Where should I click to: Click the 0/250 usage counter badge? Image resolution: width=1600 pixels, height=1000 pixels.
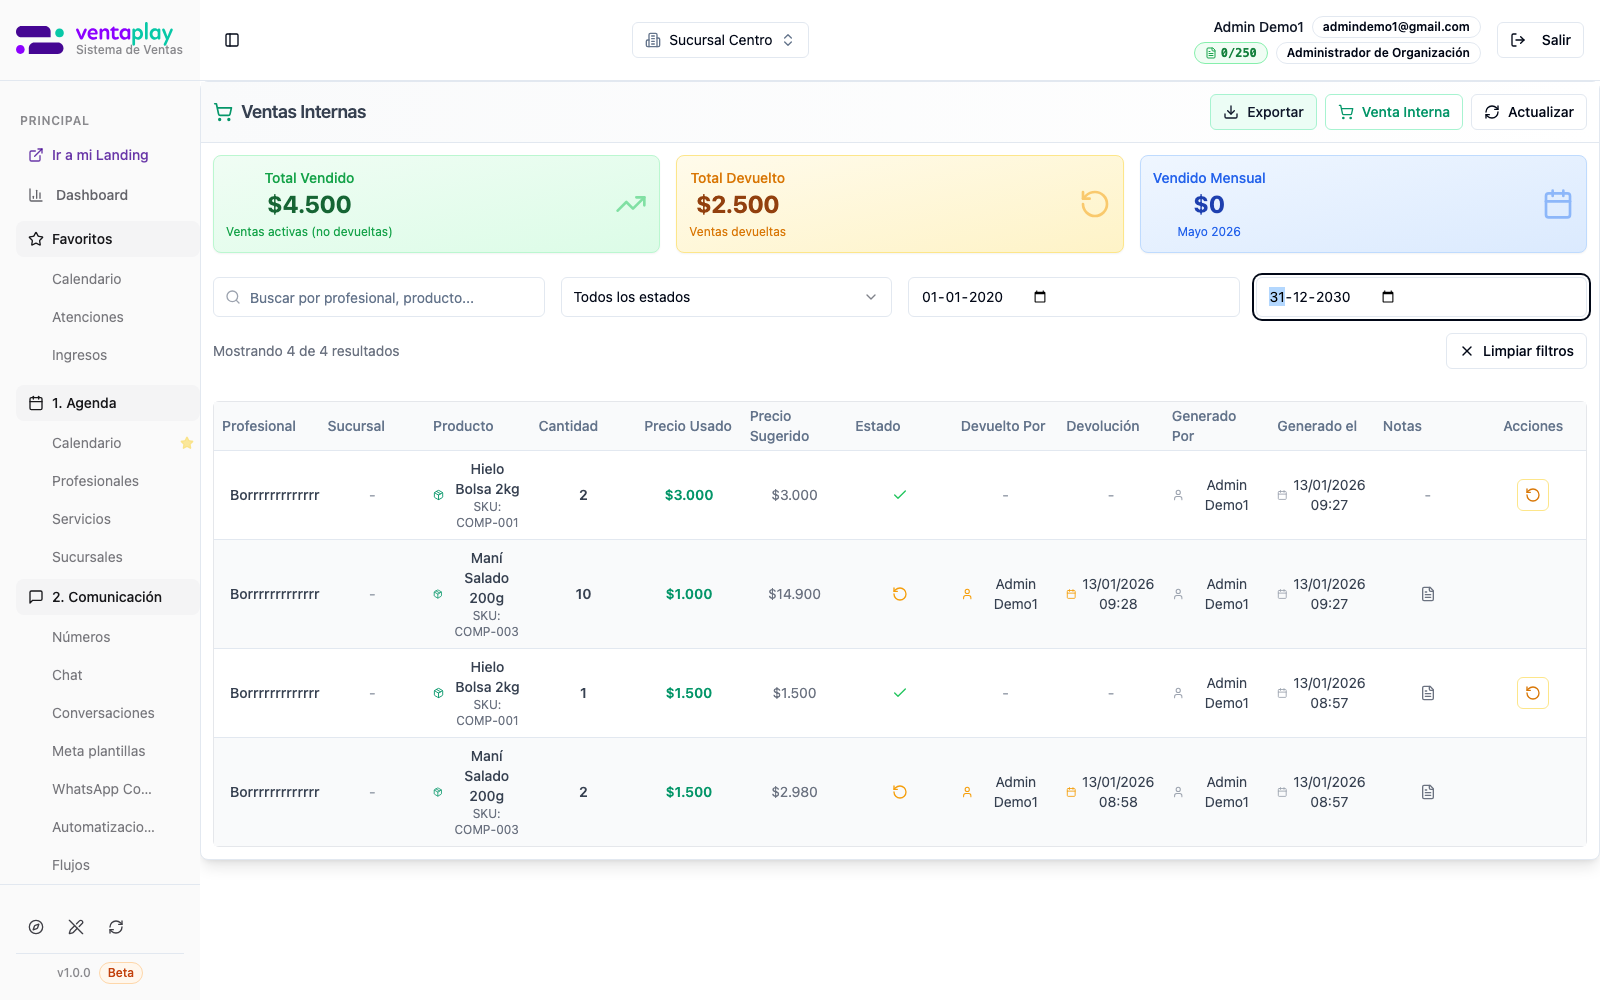pyautogui.click(x=1231, y=53)
